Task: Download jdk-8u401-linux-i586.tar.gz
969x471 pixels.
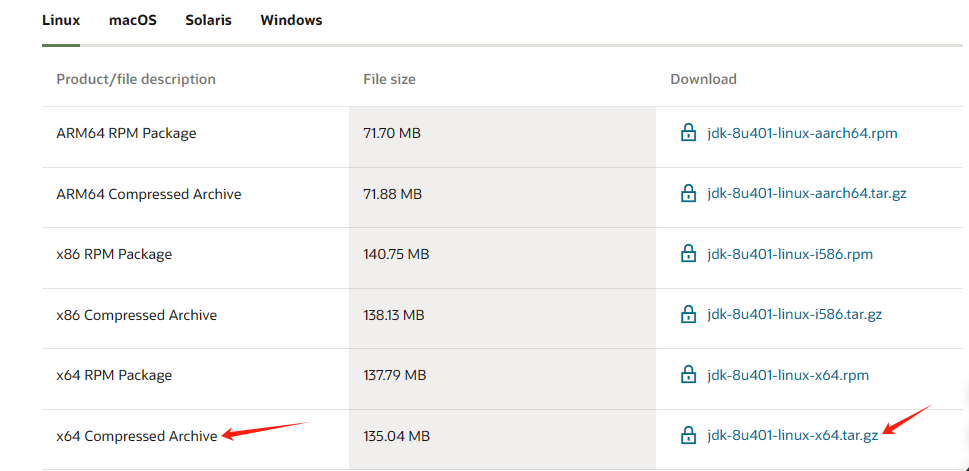Action: click(x=795, y=315)
